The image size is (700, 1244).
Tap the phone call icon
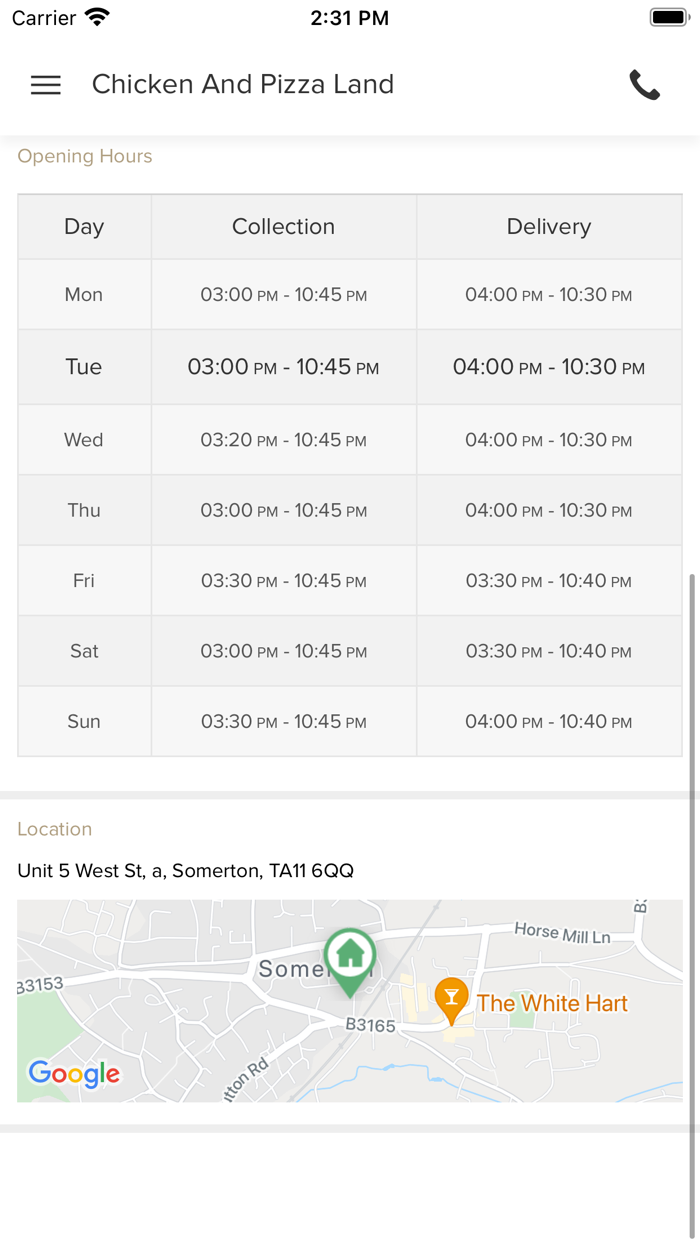pyautogui.click(x=644, y=85)
